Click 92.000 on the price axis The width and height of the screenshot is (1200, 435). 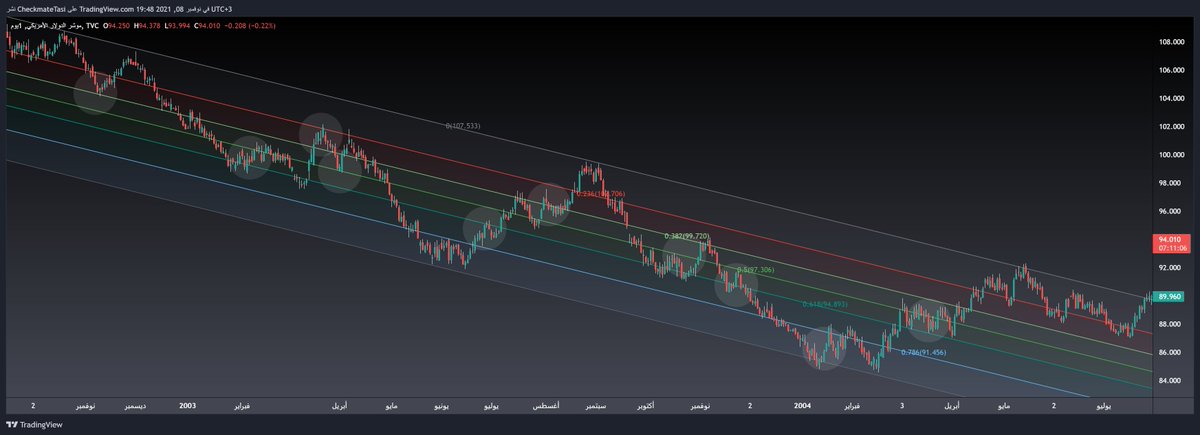tap(1172, 268)
